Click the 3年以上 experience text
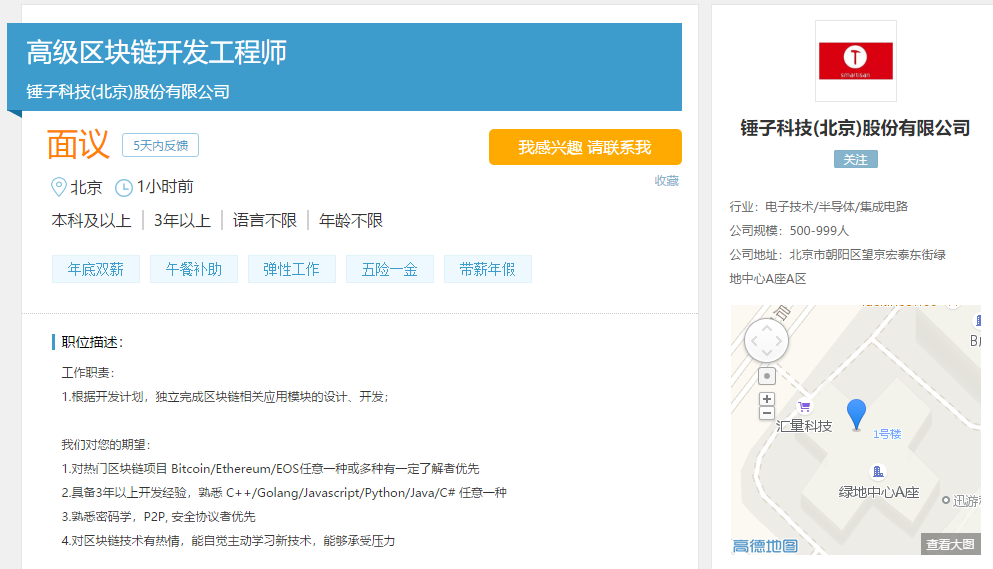The height and width of the screenshot is (569, 993). click(182, 221)
